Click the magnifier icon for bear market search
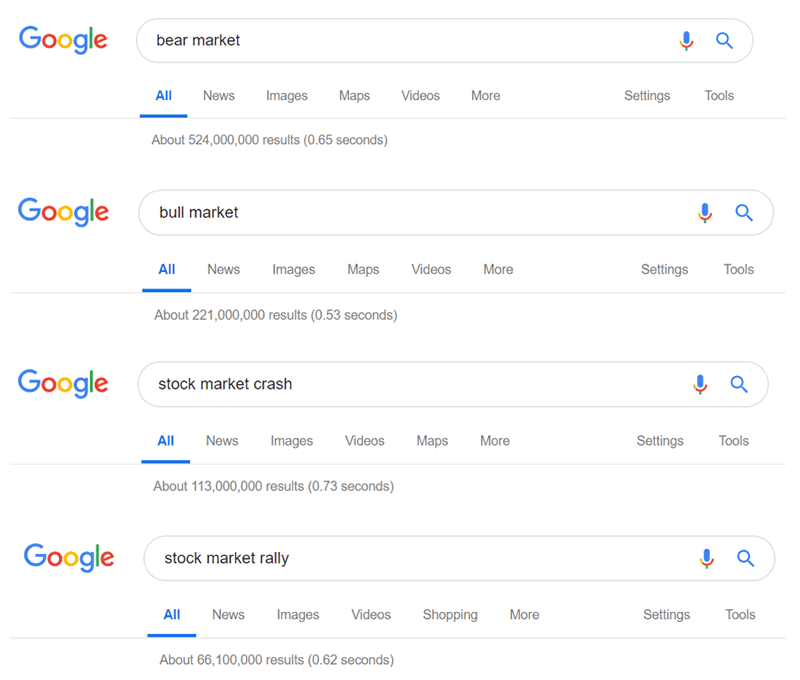800x680 pixels. [x=725, y=41]
